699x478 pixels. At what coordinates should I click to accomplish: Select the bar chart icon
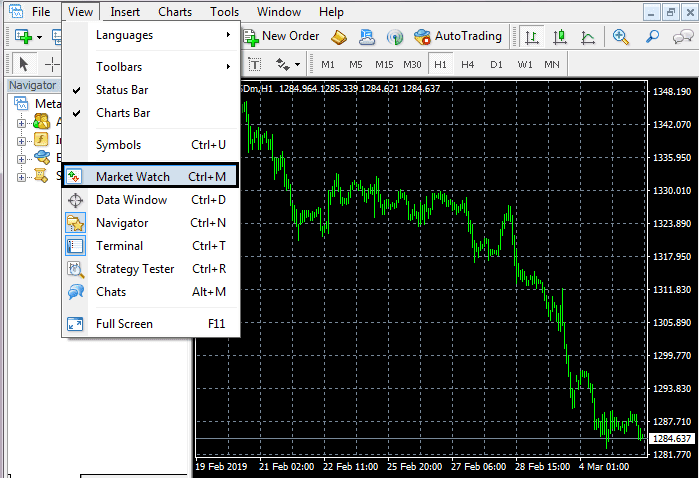(532, 37)
